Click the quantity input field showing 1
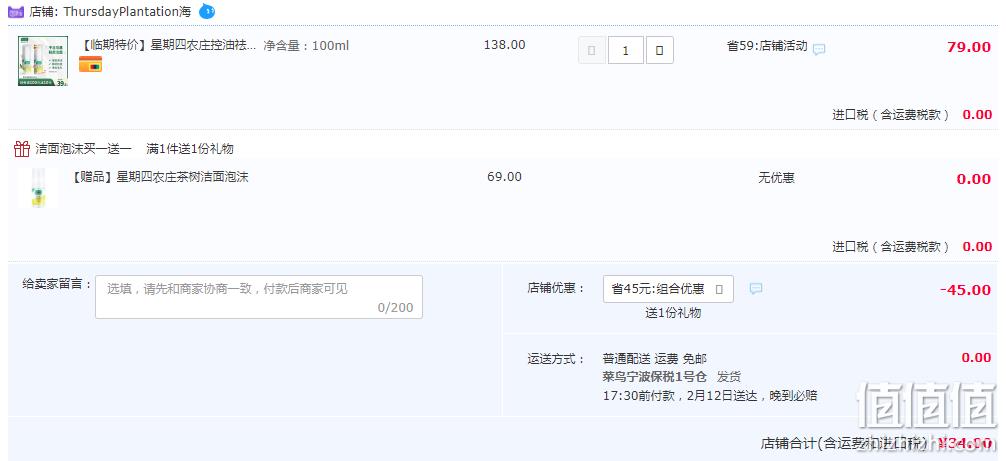 (626, 50)
